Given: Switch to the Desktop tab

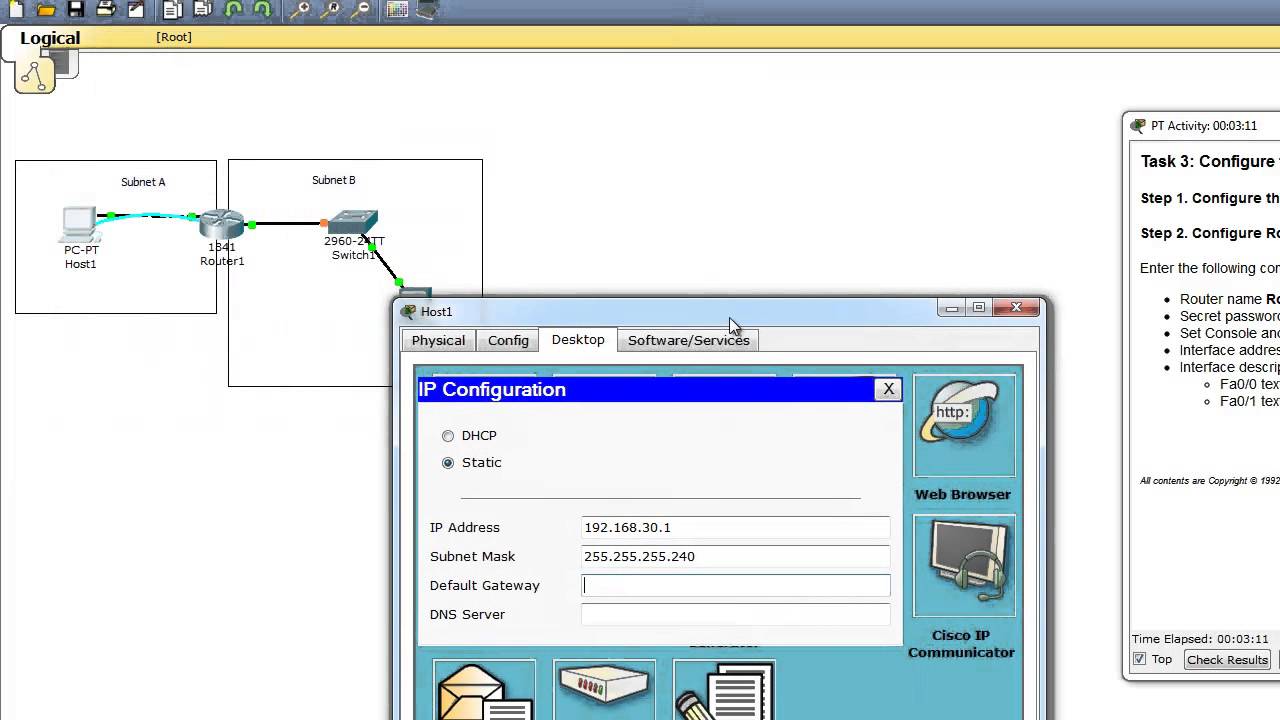Looking at the screenshot, I should (578, 340).
